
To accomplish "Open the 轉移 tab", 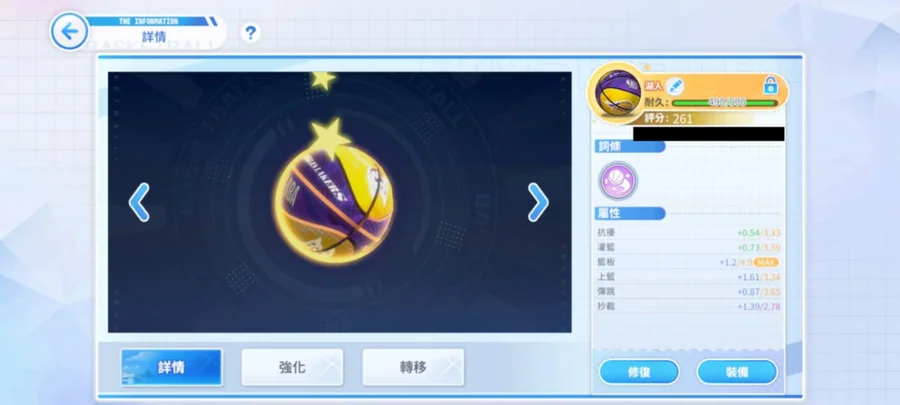I will (413, 367).
